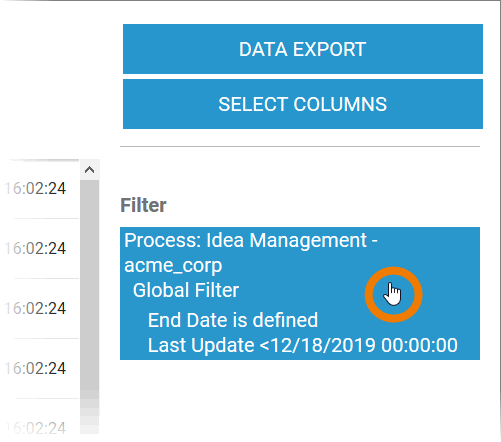
Task: Click the blue filter box at cursor highlight
Action: tap(393, 295)
